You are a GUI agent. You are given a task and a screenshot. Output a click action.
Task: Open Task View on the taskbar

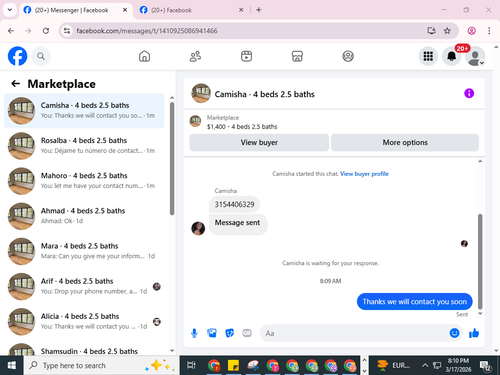click(191, 365)
